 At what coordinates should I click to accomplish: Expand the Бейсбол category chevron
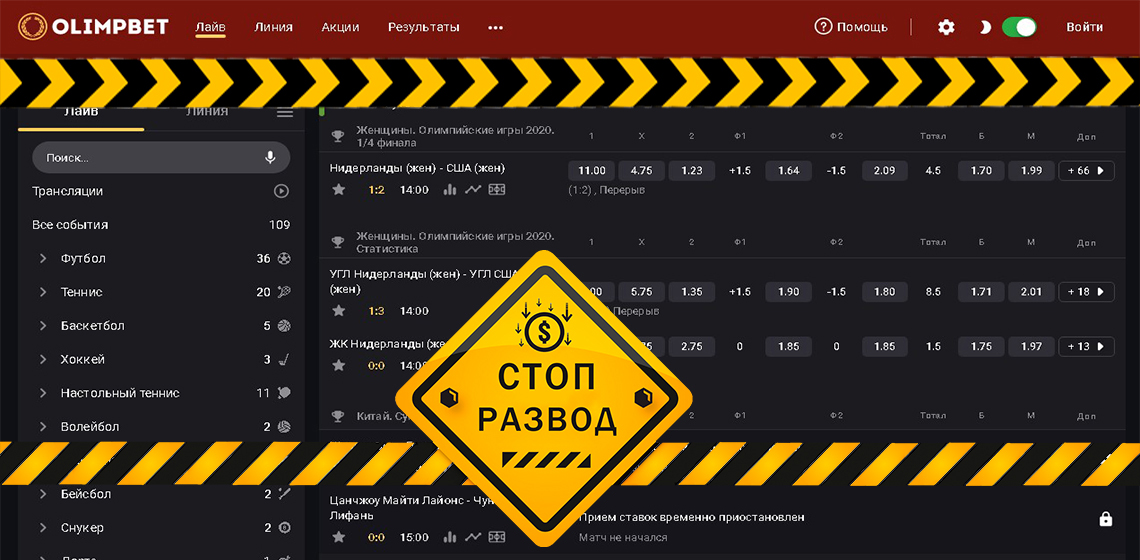coord(44,494)
